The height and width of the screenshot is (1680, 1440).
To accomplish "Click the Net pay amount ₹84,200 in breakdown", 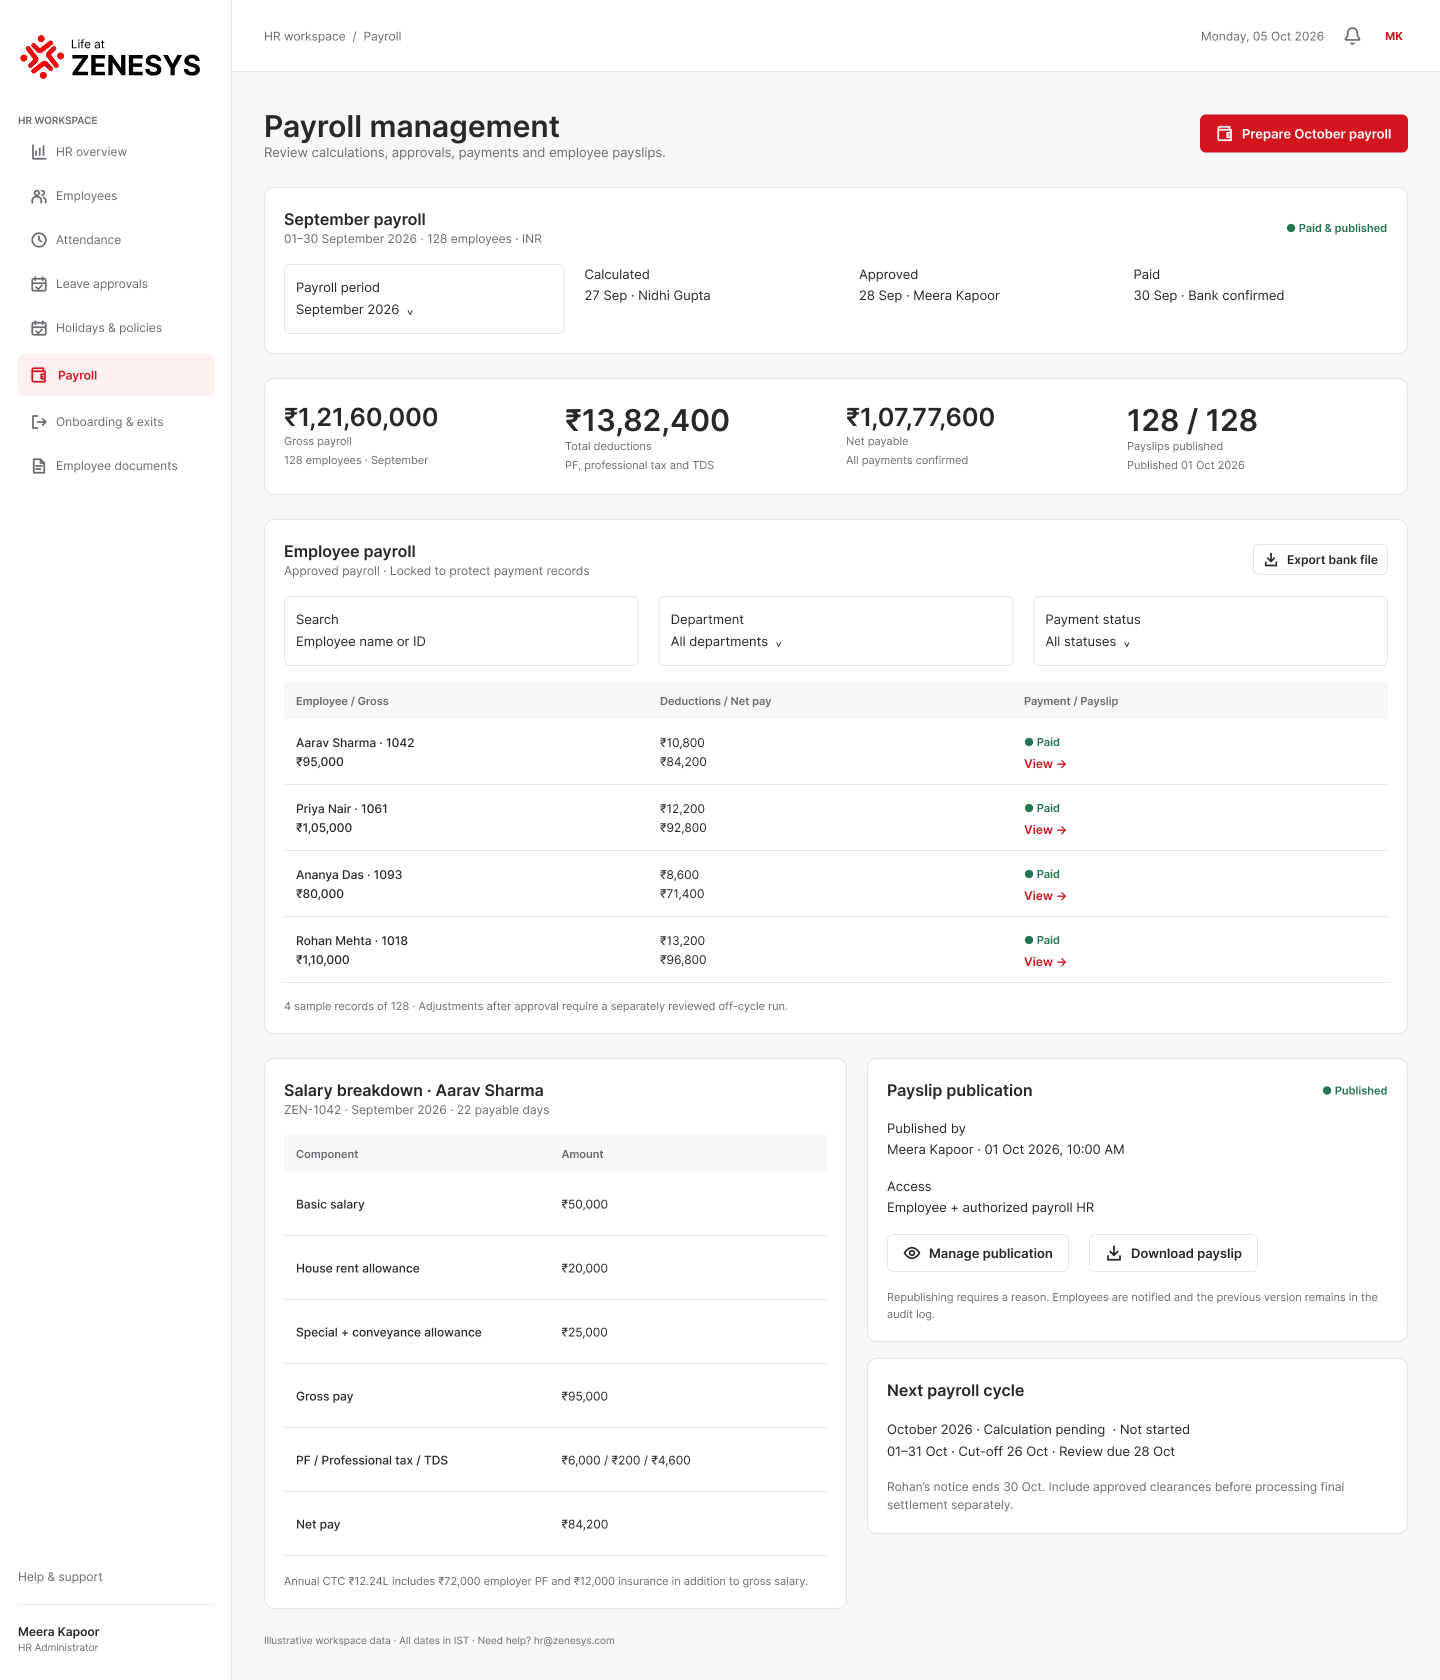I will [585, 1524].
